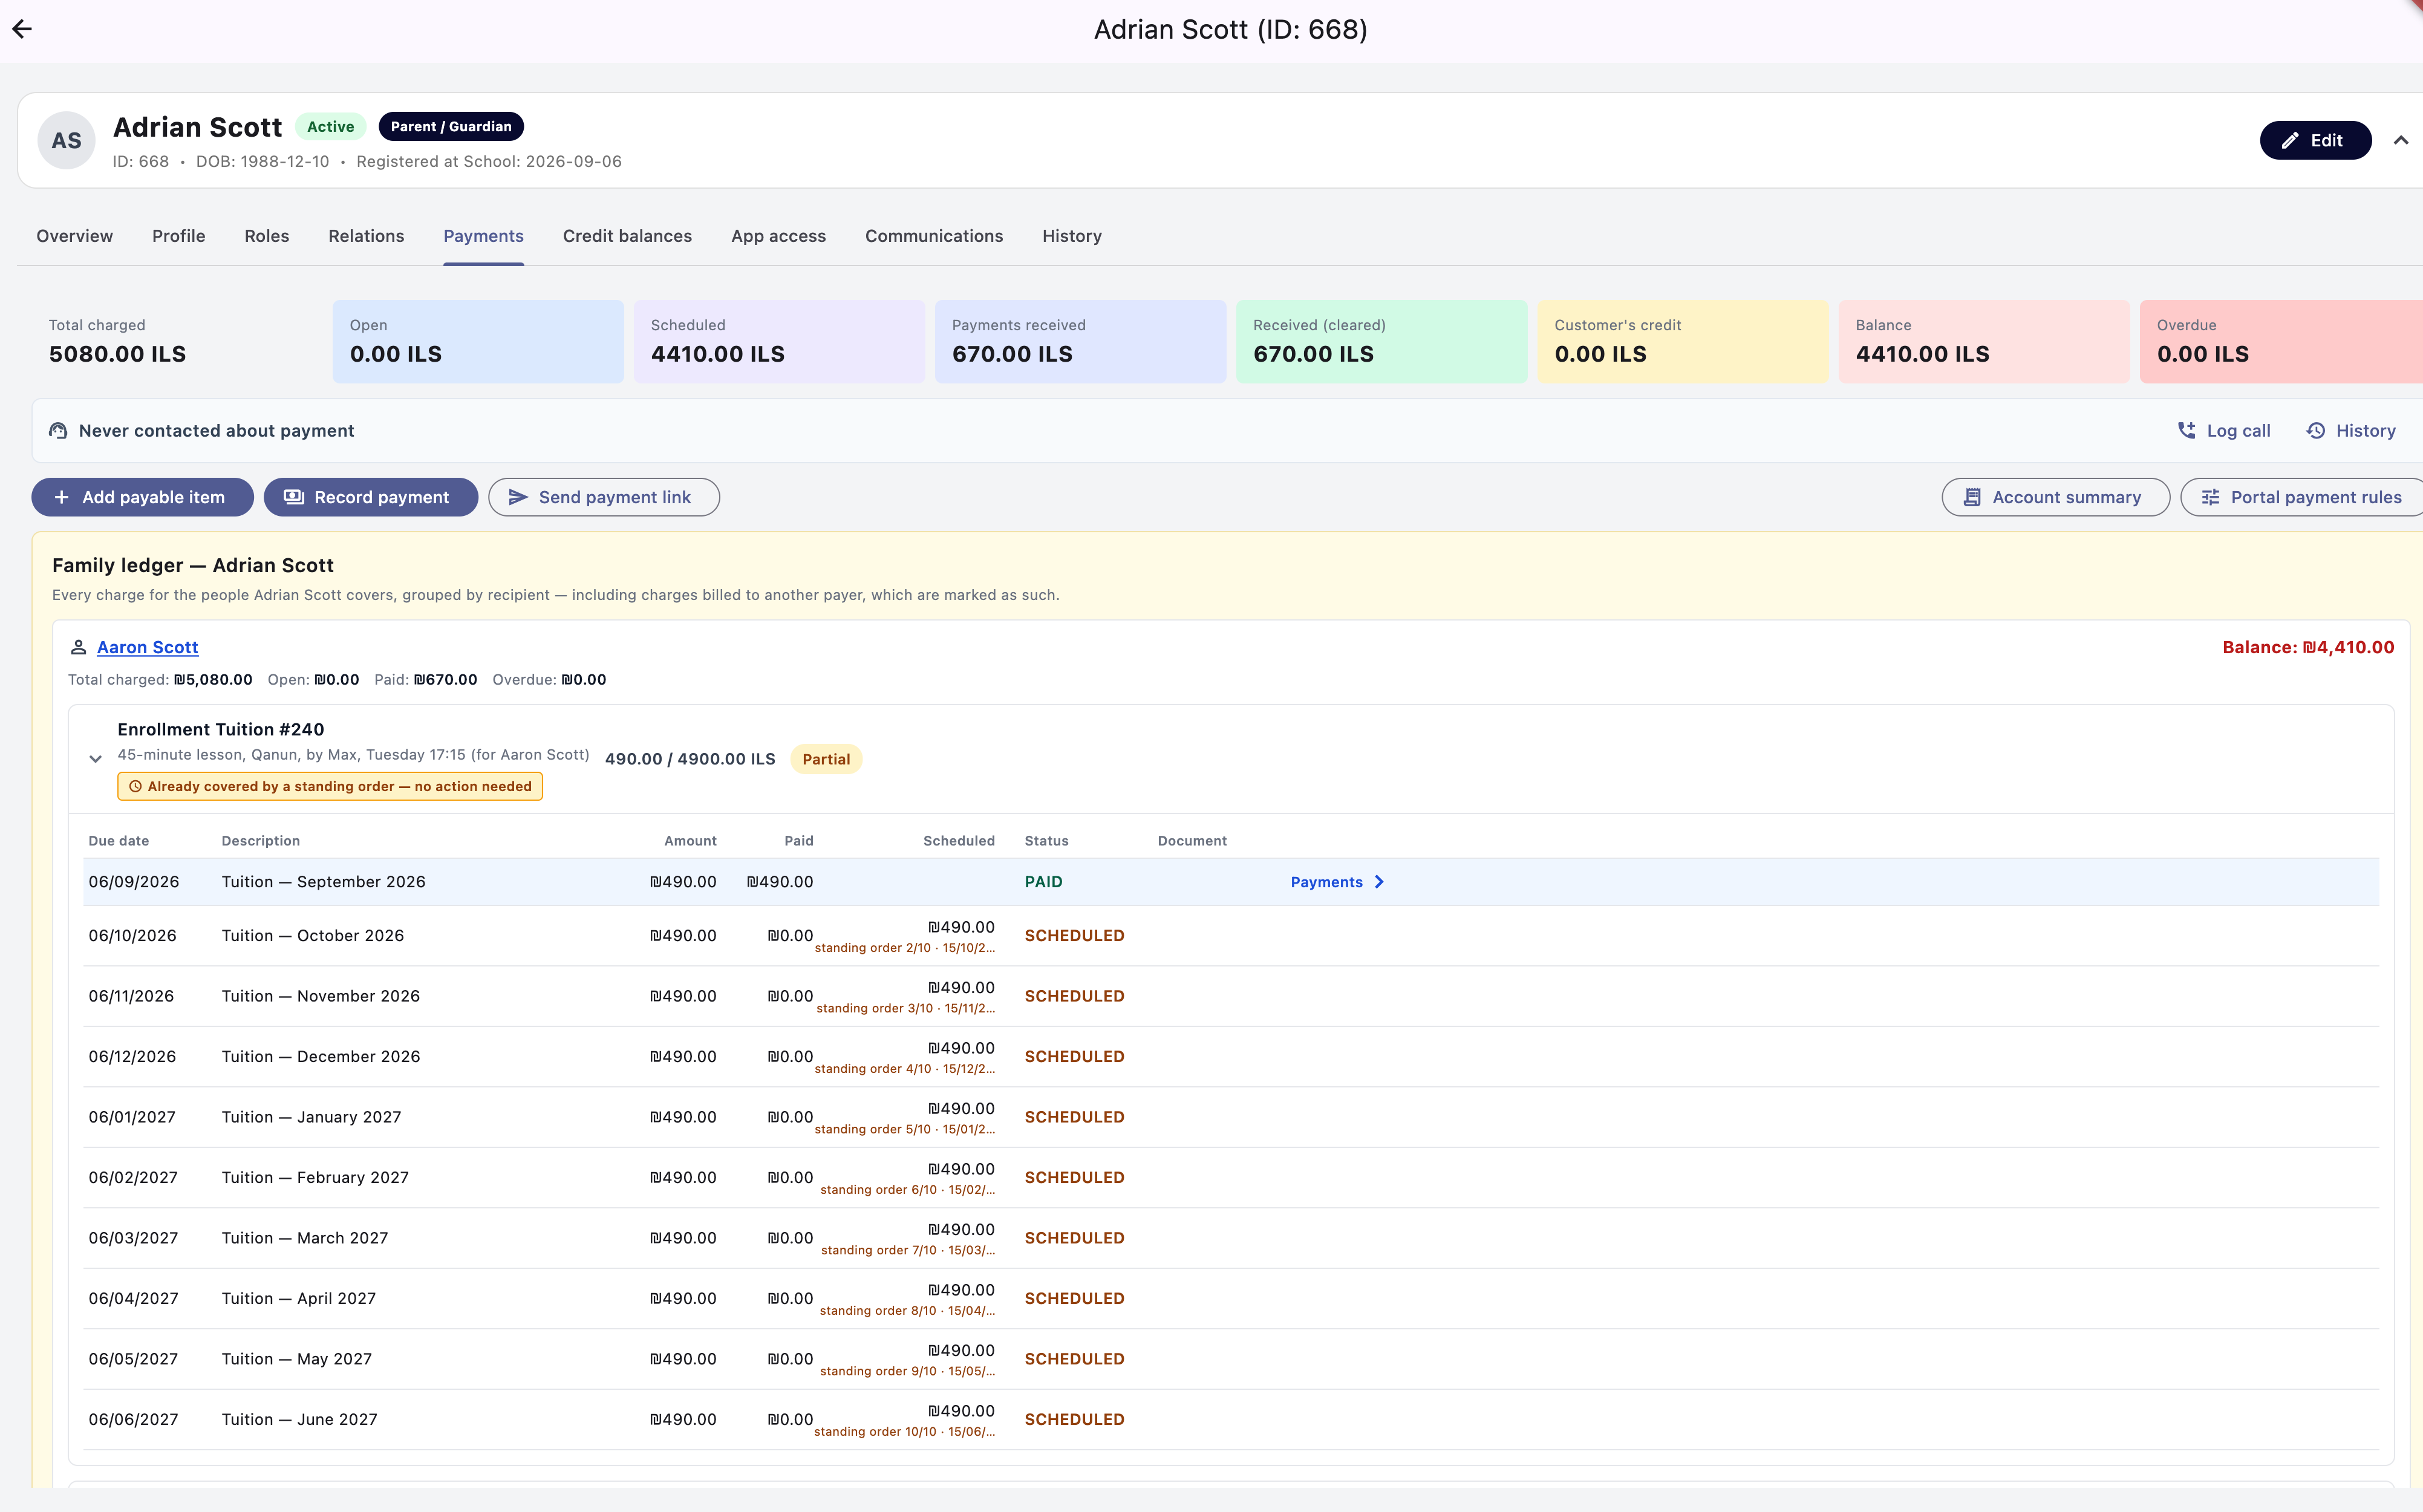Image resolution: width=2423 pixels, height=1512 pixels.
Task: Switch to the Relations tab
Action: (366, 236)
